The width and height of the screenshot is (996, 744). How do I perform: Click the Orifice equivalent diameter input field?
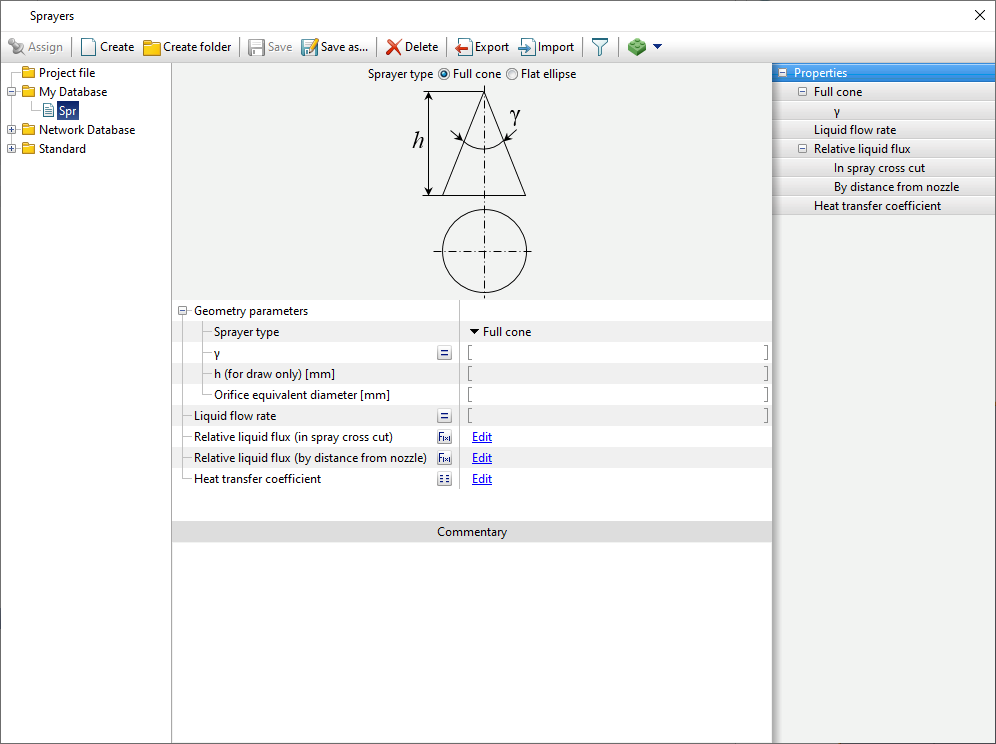point(616,395)
